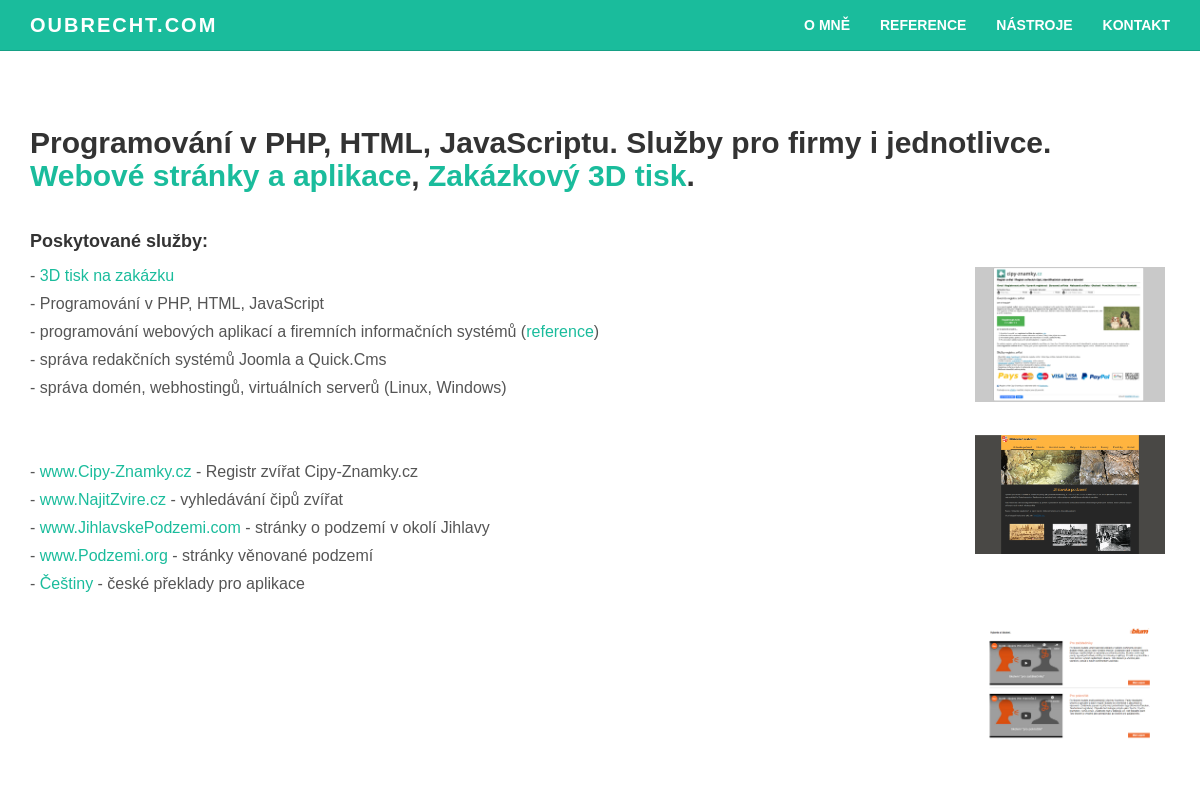Open the 'reference' link in parentheses

tap(560, 332)
